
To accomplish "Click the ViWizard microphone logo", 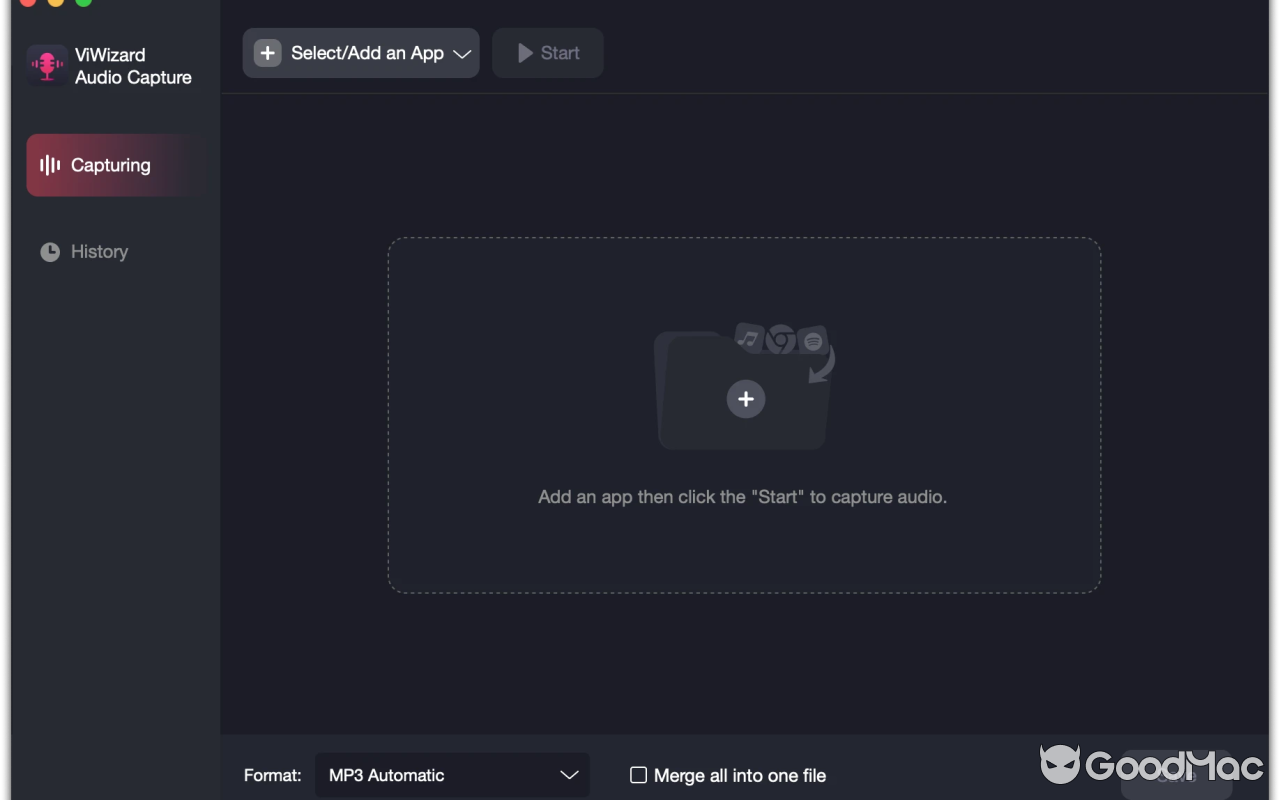I will [x=46, y=64].
